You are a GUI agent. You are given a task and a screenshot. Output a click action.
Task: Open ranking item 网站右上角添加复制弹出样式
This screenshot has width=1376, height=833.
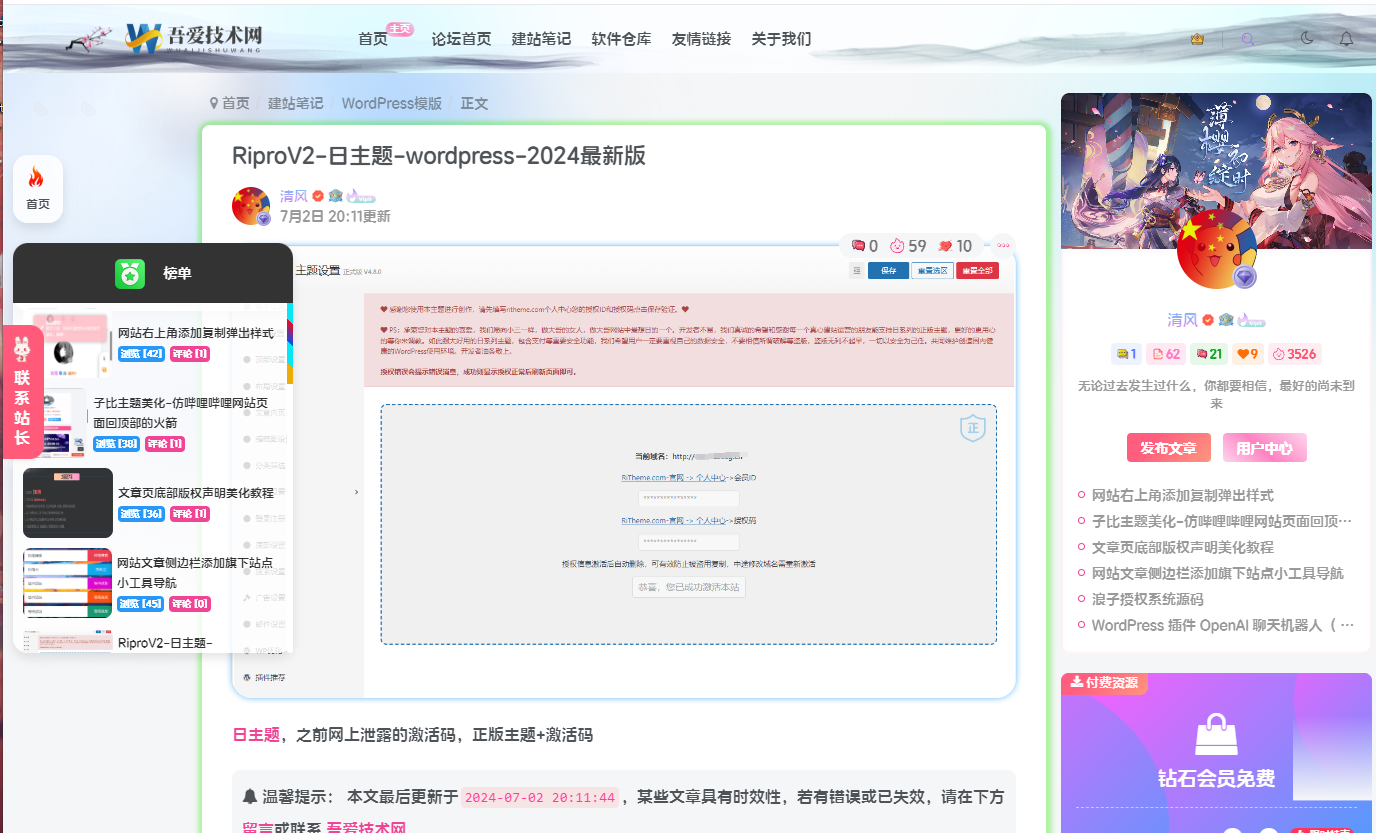pos(196,333)
